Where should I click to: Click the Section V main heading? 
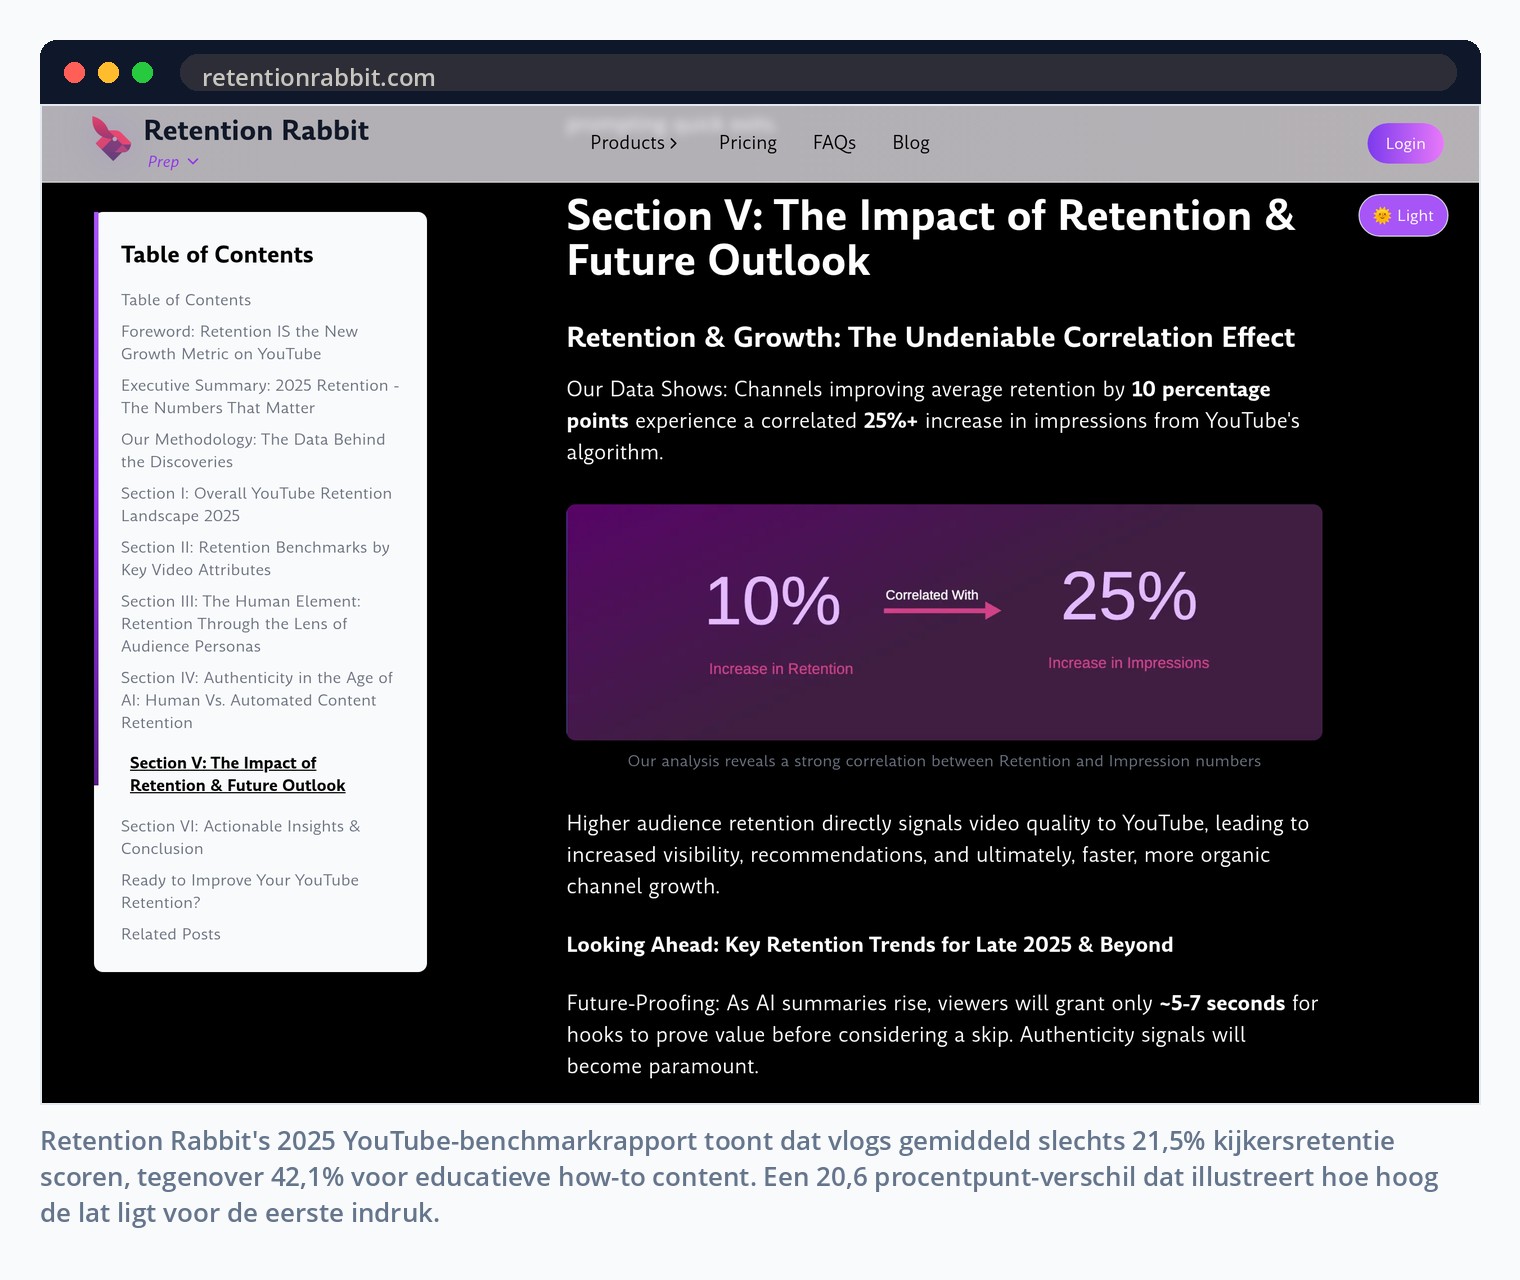pyautogui.click(x=930, y=238)
